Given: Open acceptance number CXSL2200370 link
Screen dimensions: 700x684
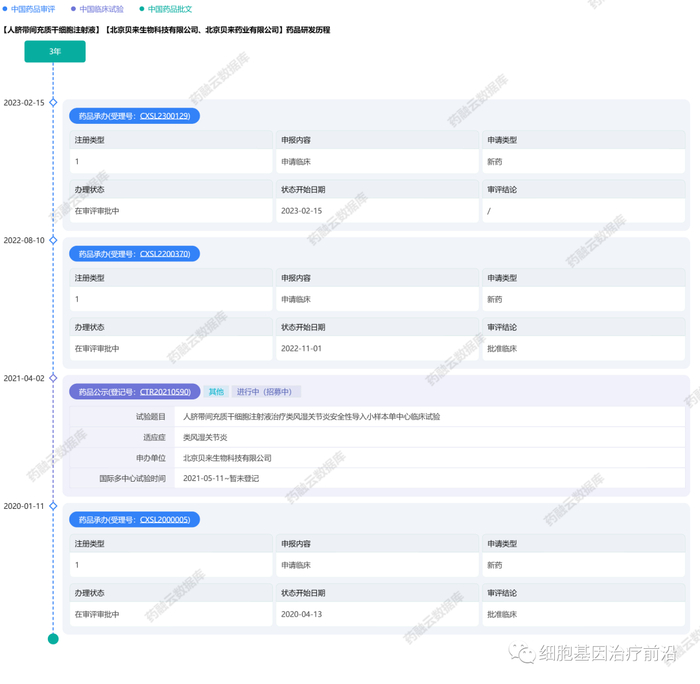Looking at the screenshot, I should point(165,254).
